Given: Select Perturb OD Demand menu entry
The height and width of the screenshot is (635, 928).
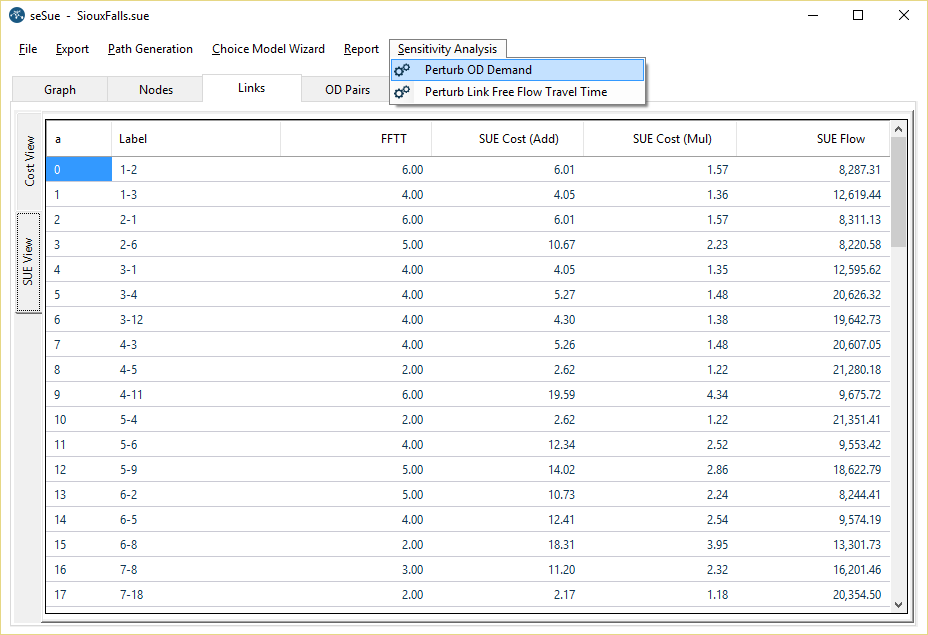Looking at the screenshot, I should coord(478,70).
